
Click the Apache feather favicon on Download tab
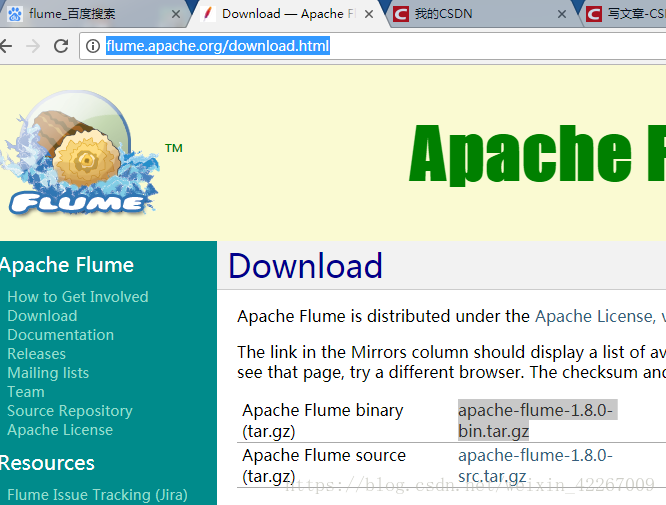(208, 14)
